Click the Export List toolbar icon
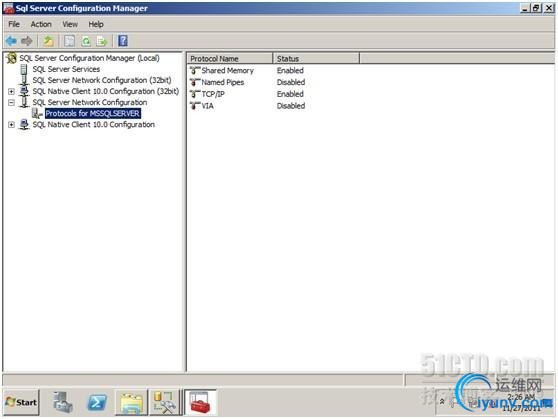 (102, 41)
